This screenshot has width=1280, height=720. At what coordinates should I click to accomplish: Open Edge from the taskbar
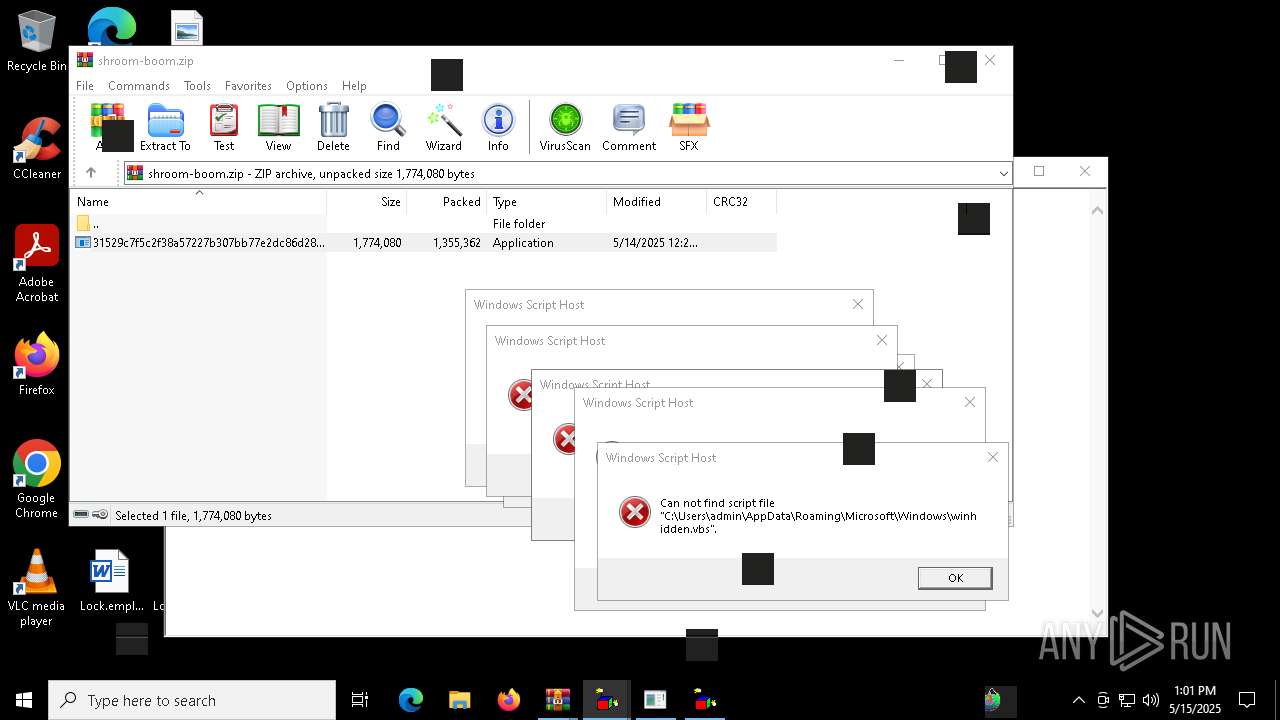[x=411, y=700]
